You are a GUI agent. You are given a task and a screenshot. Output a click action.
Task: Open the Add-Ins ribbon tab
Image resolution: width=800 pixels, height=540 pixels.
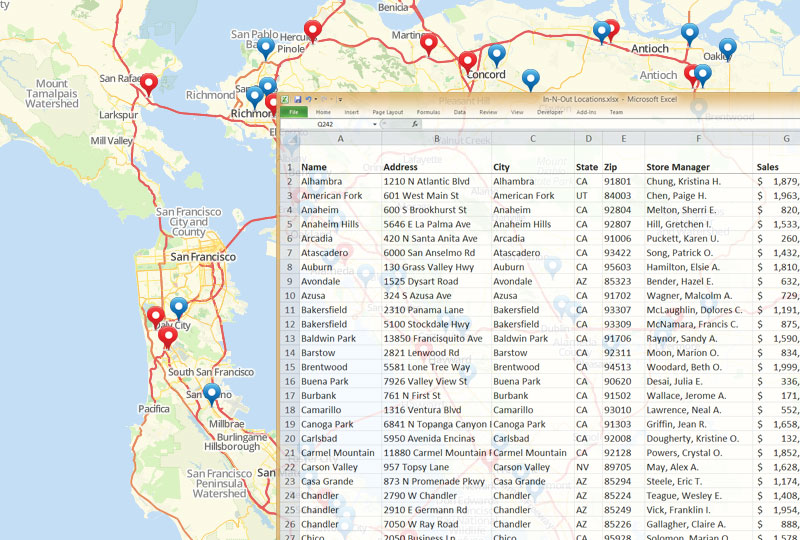click(x=586, y=112)
